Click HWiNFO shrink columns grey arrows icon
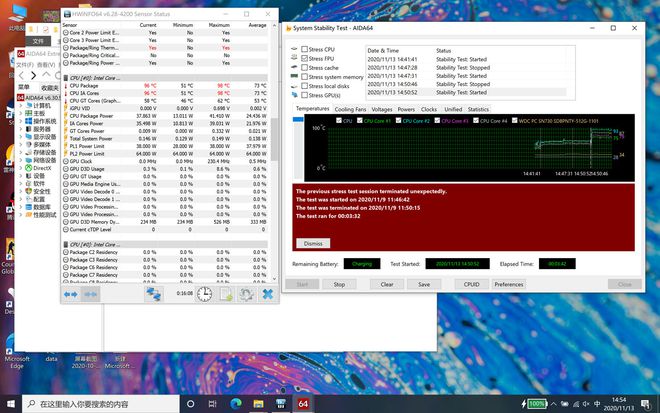Image resolution: width=660 pixels, height=413 pixels. pos(90,294)
